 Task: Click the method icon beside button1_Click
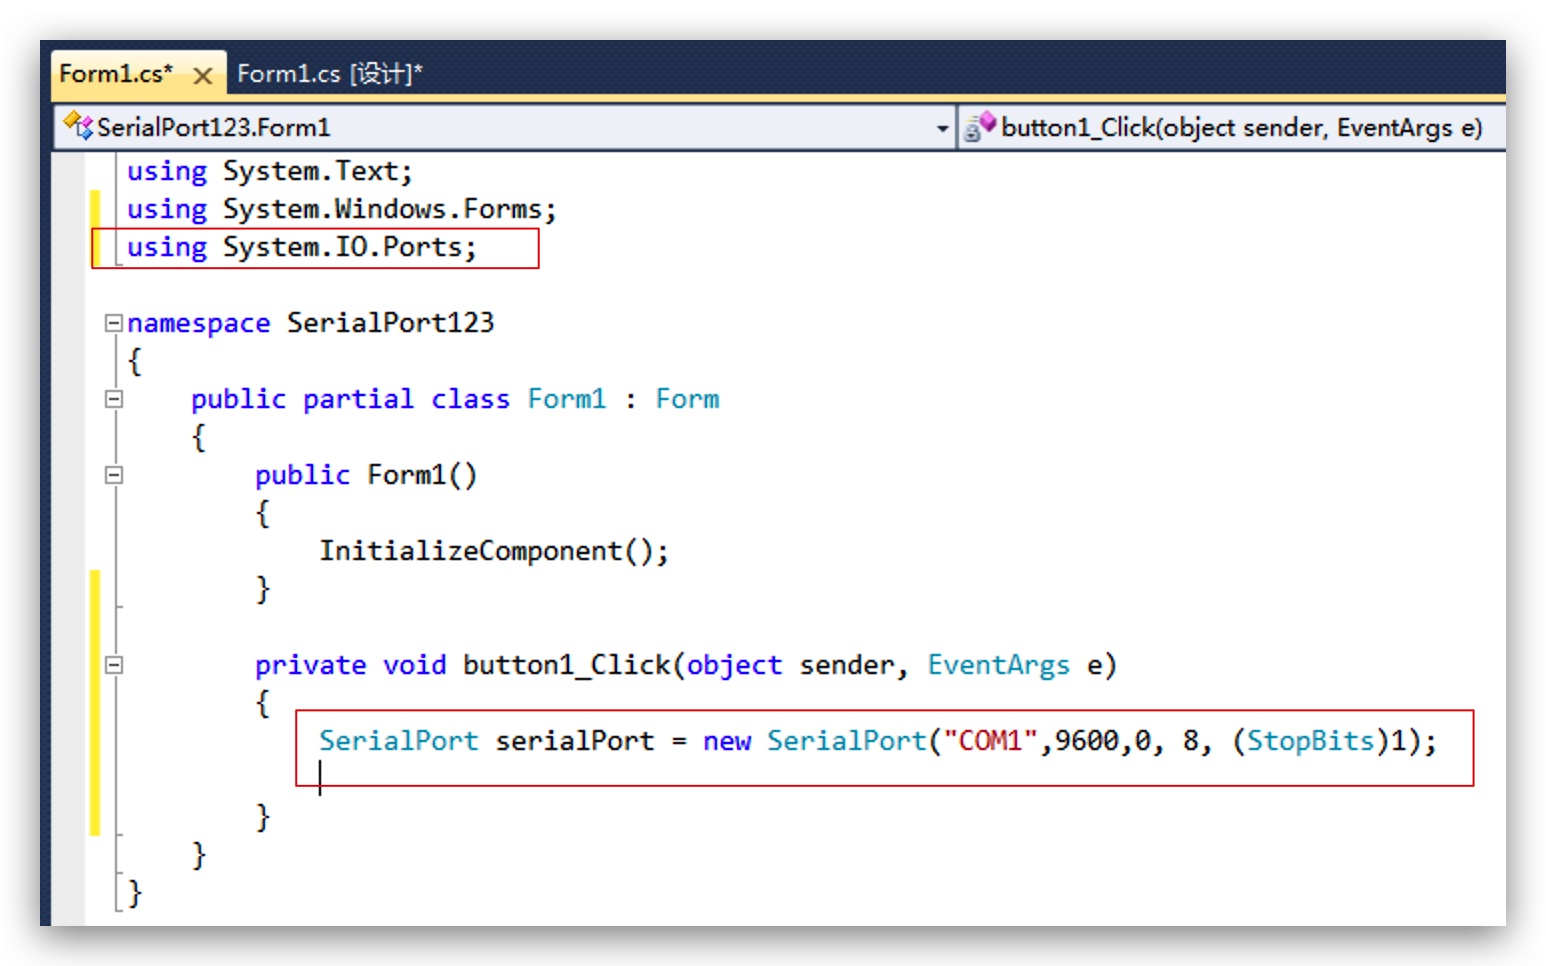(x=981, y=127)
